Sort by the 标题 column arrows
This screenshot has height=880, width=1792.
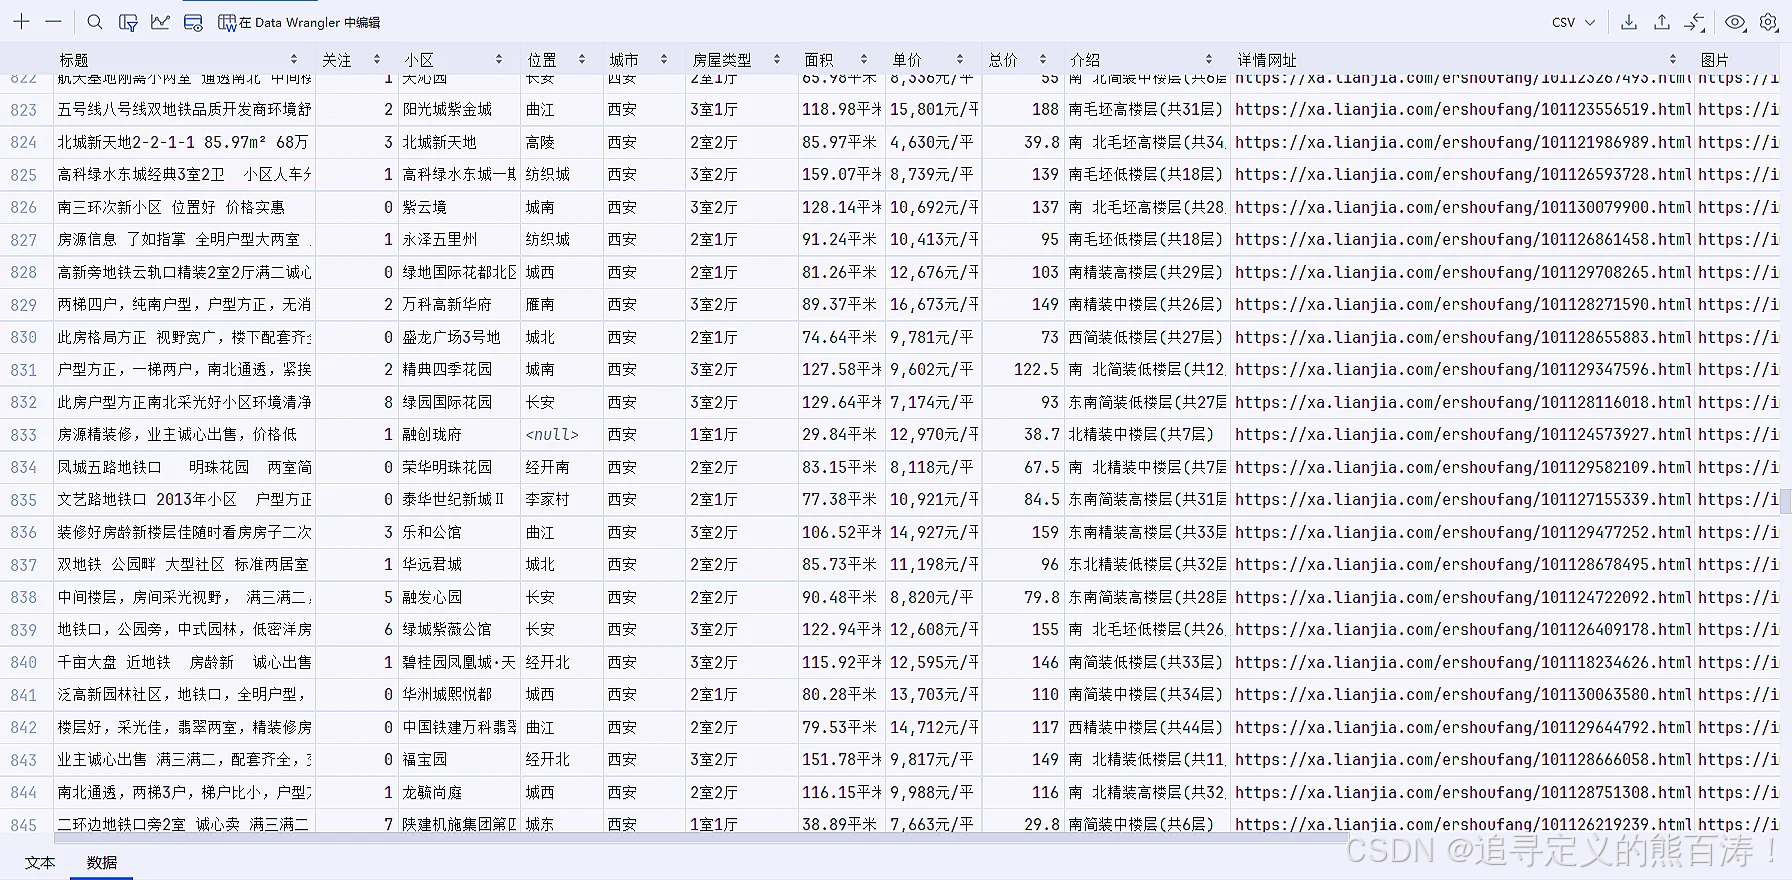point(294,60)
